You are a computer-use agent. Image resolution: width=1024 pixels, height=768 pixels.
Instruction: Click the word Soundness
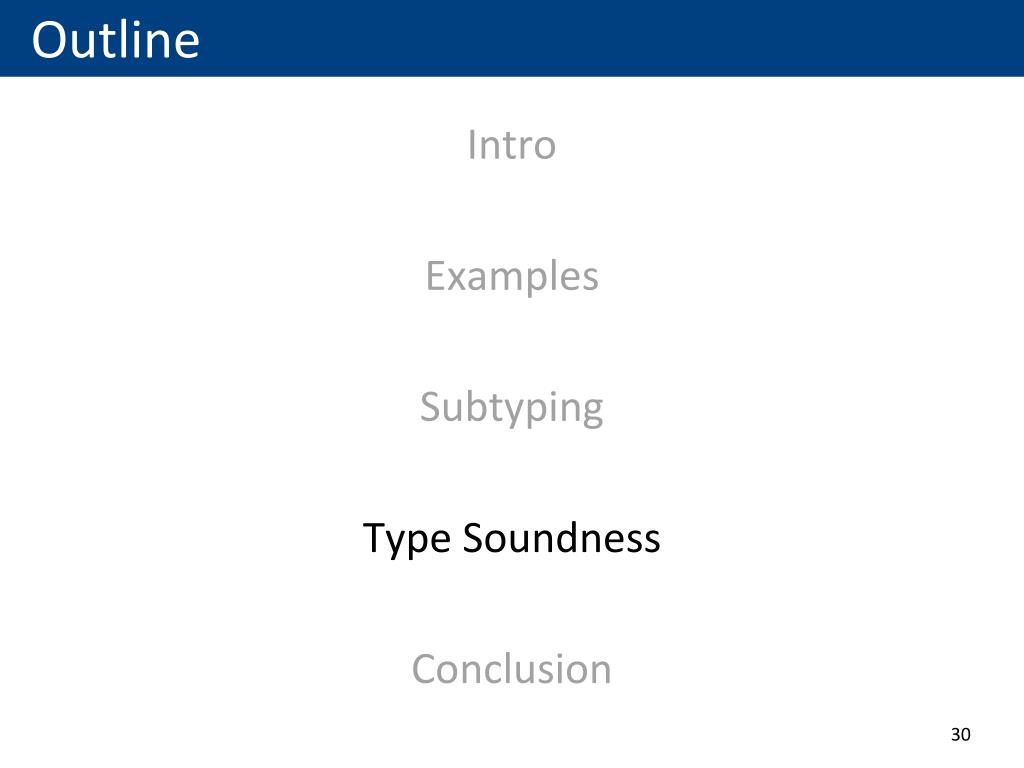click(562, 538)
